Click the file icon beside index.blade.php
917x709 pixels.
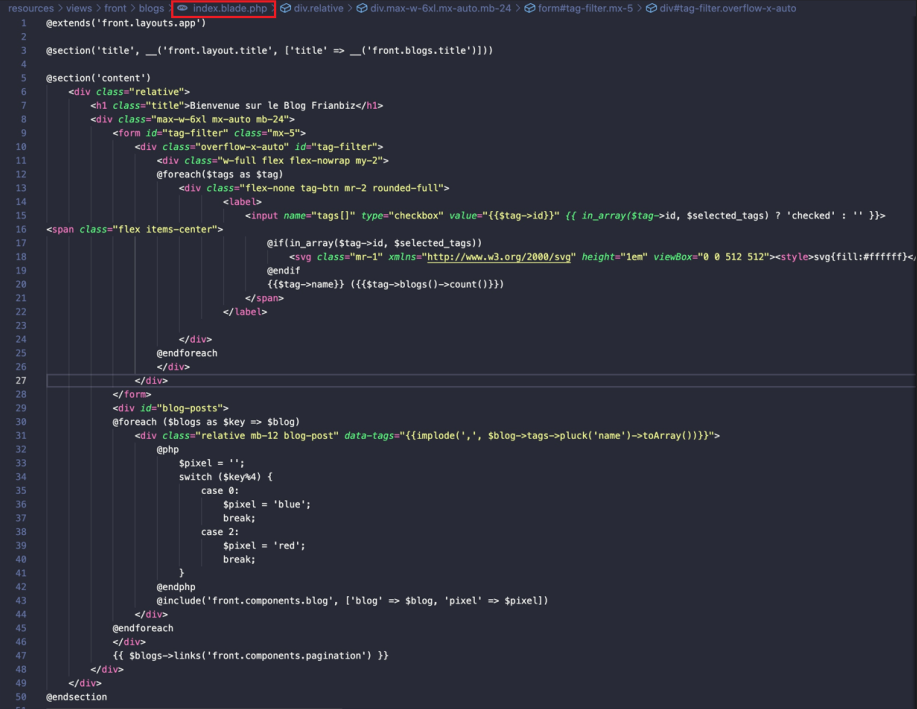(x=182, y=8)
